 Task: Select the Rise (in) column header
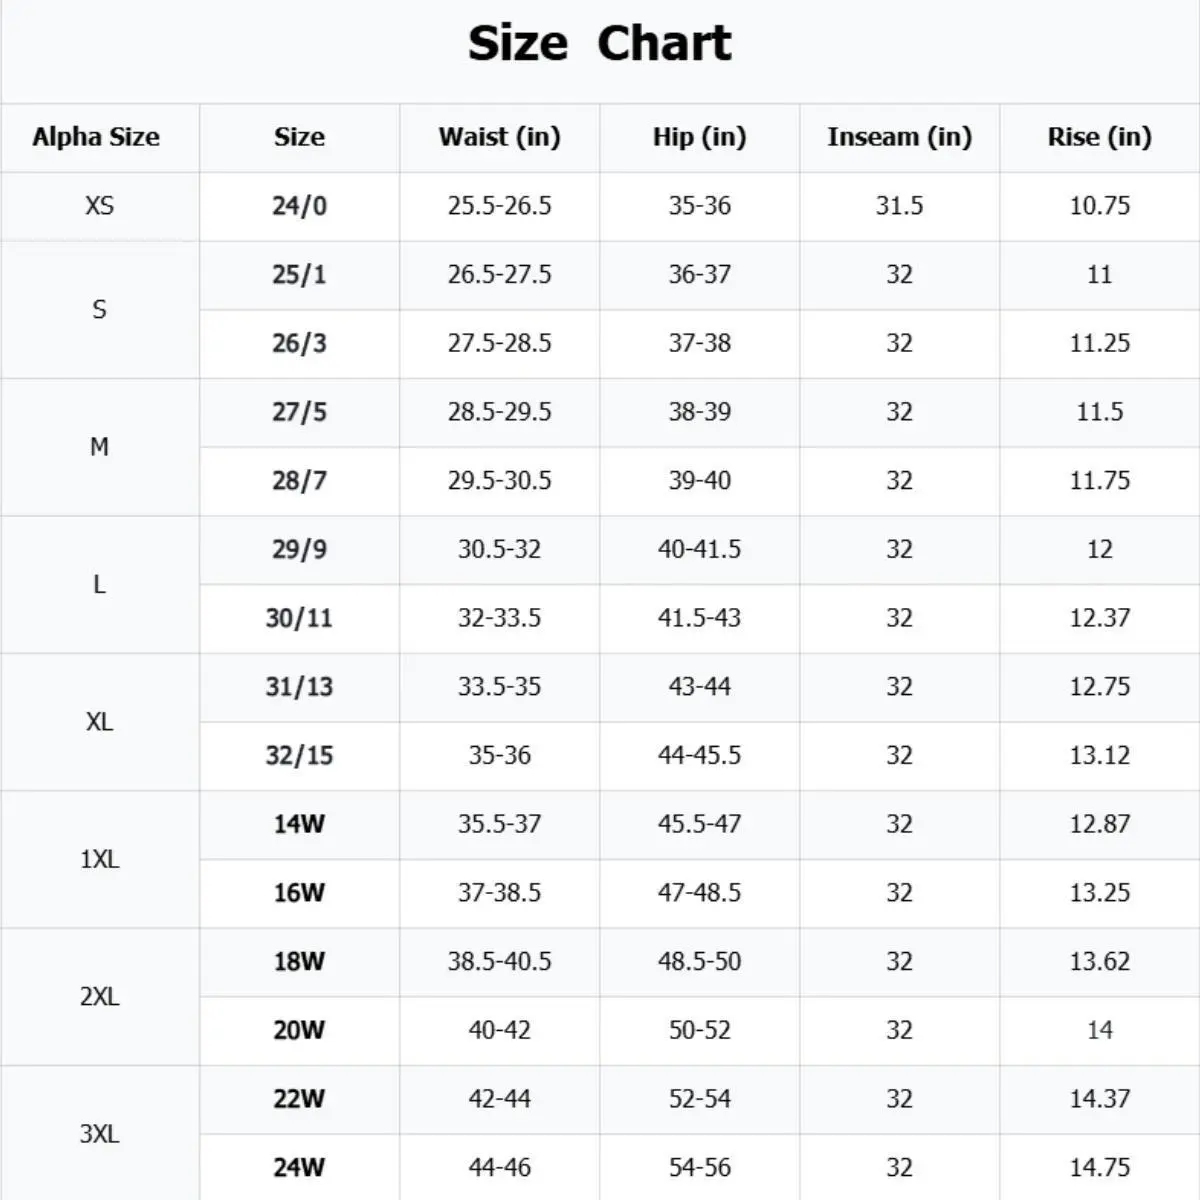point(1099,137)
